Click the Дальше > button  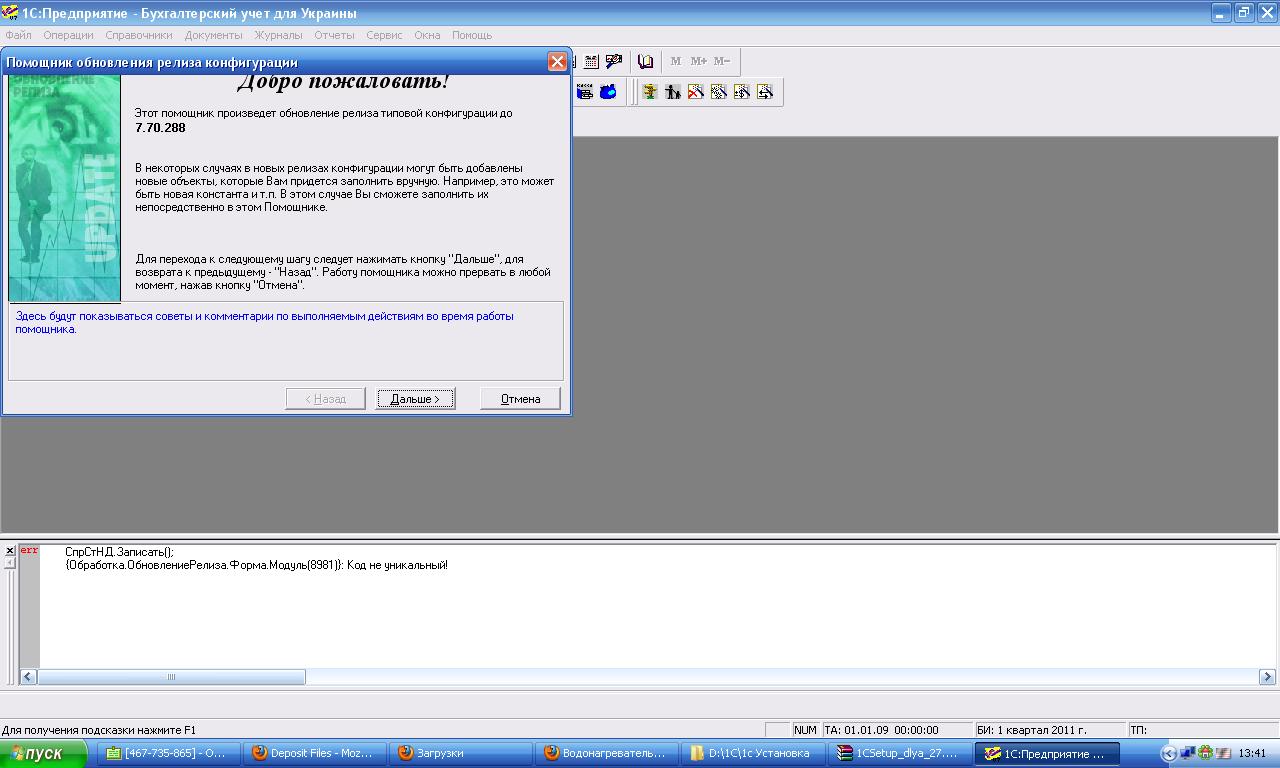coord(415,398)
